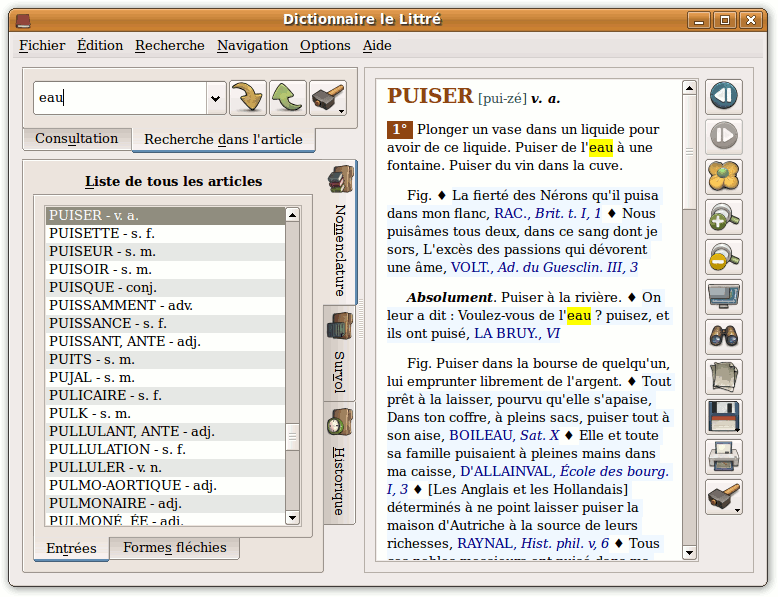
Task: Select PUJAL - s. m. entry
Action: [165, 378]
